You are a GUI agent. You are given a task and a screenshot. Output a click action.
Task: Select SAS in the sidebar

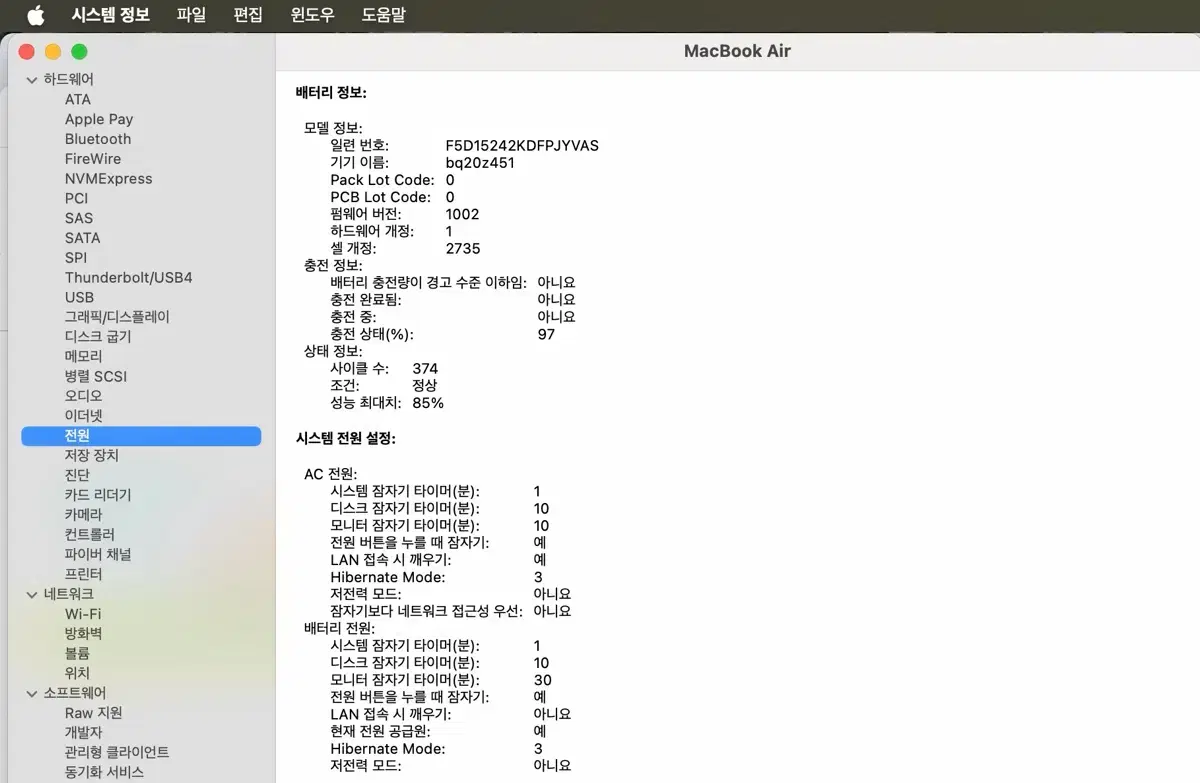click(x=79, y=218)
